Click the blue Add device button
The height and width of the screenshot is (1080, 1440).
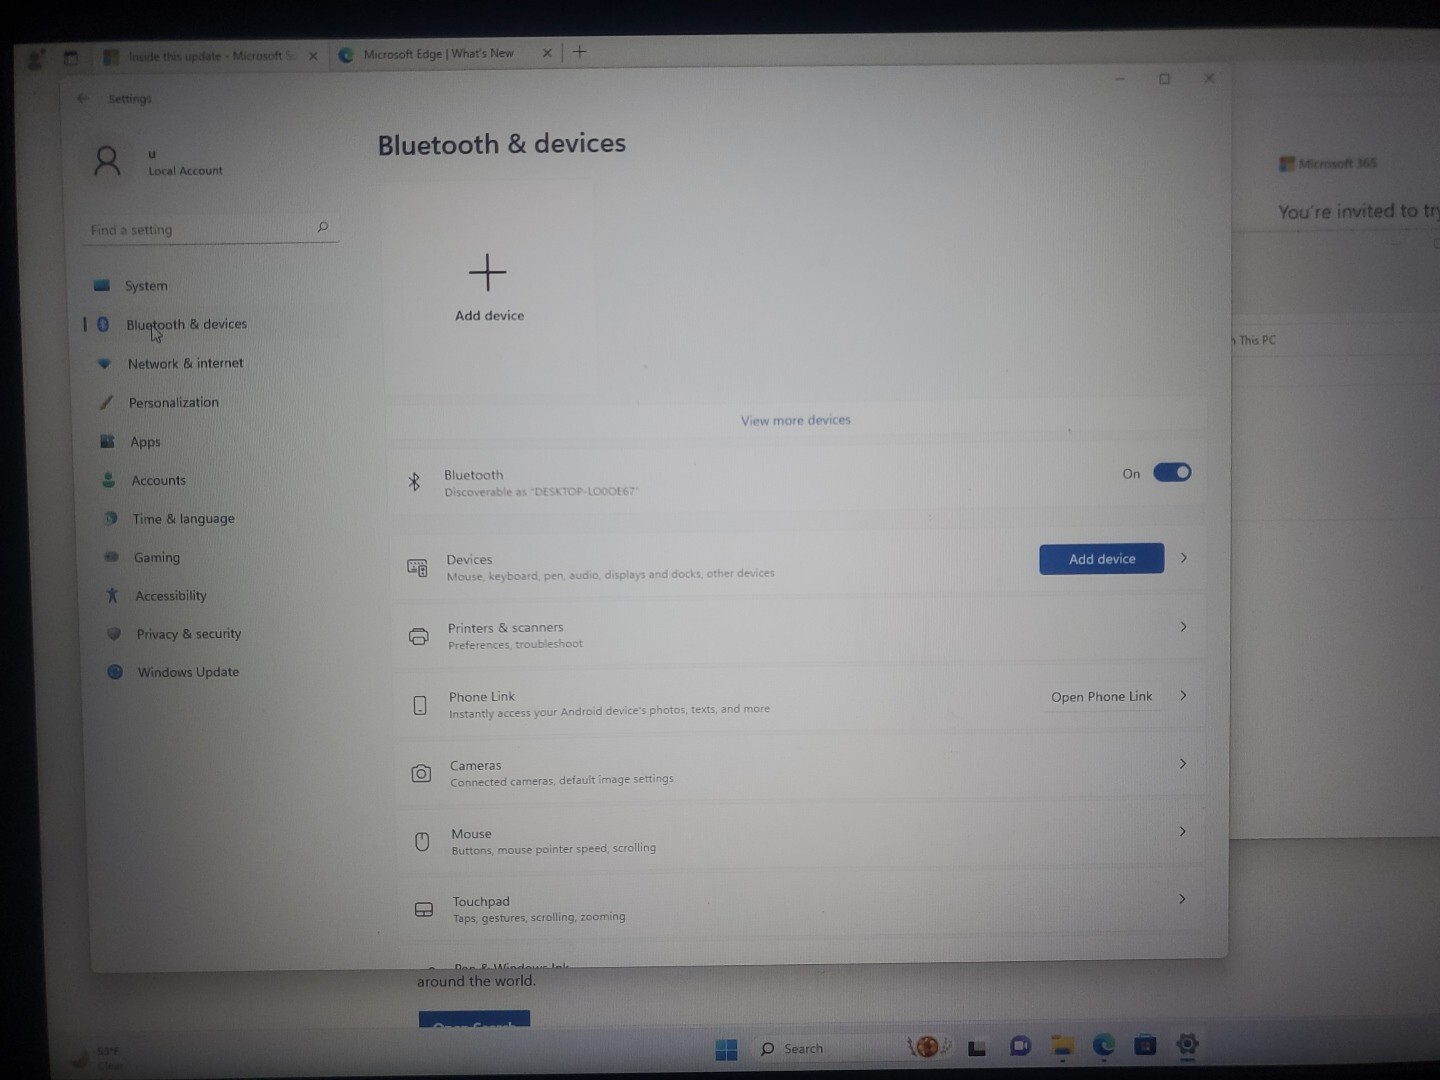(1102, 559)
